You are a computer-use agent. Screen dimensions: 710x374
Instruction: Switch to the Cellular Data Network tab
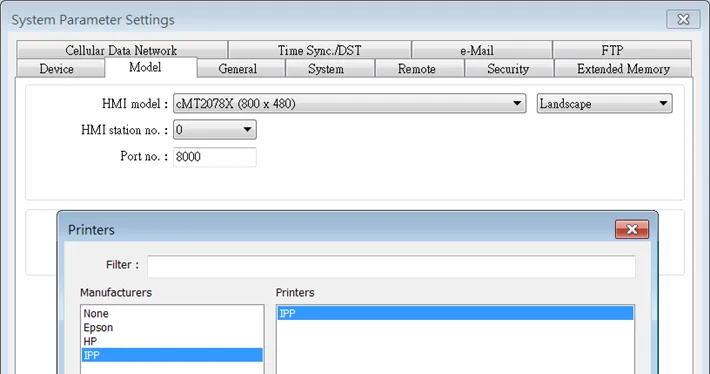121,50
